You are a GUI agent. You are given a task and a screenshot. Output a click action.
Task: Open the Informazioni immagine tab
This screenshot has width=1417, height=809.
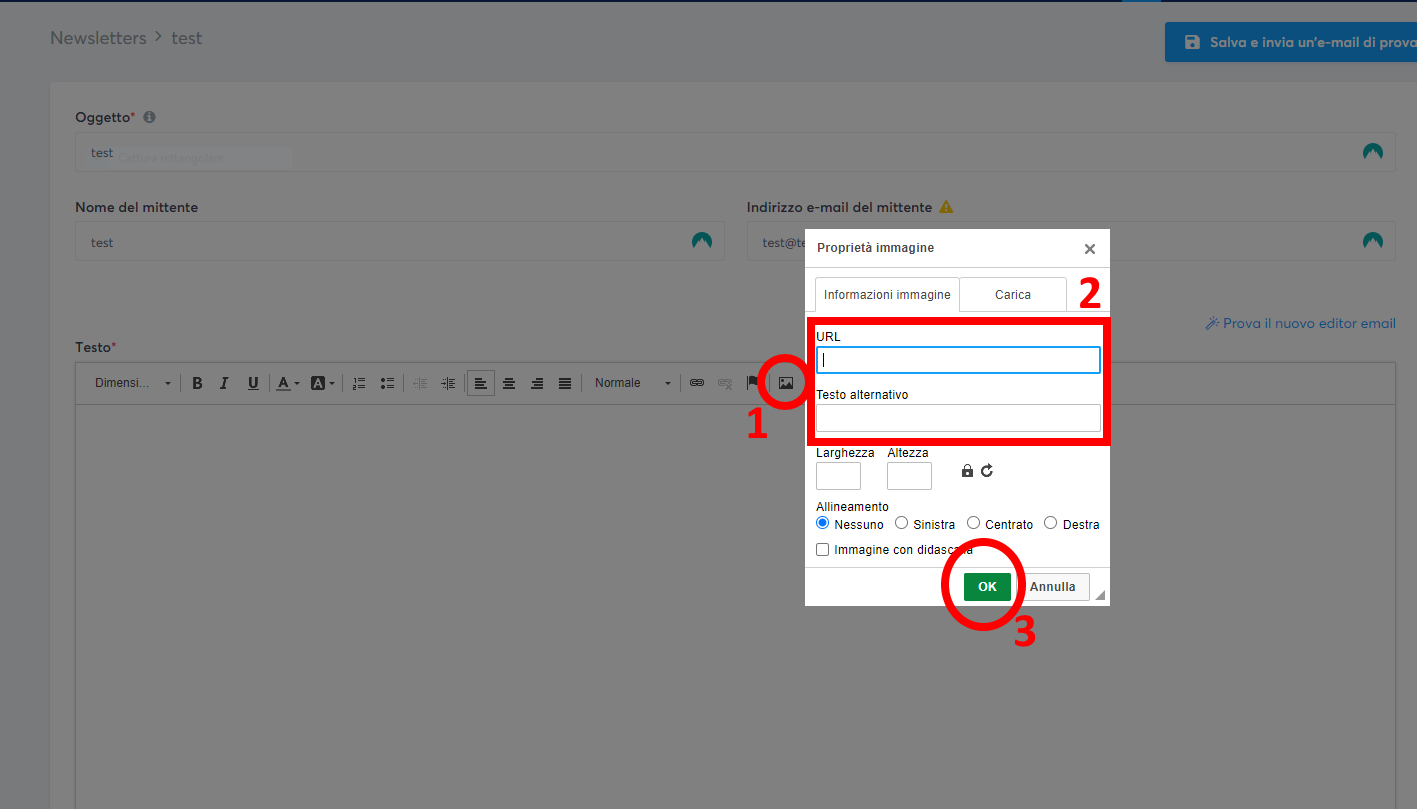click(x=886, y=294)
